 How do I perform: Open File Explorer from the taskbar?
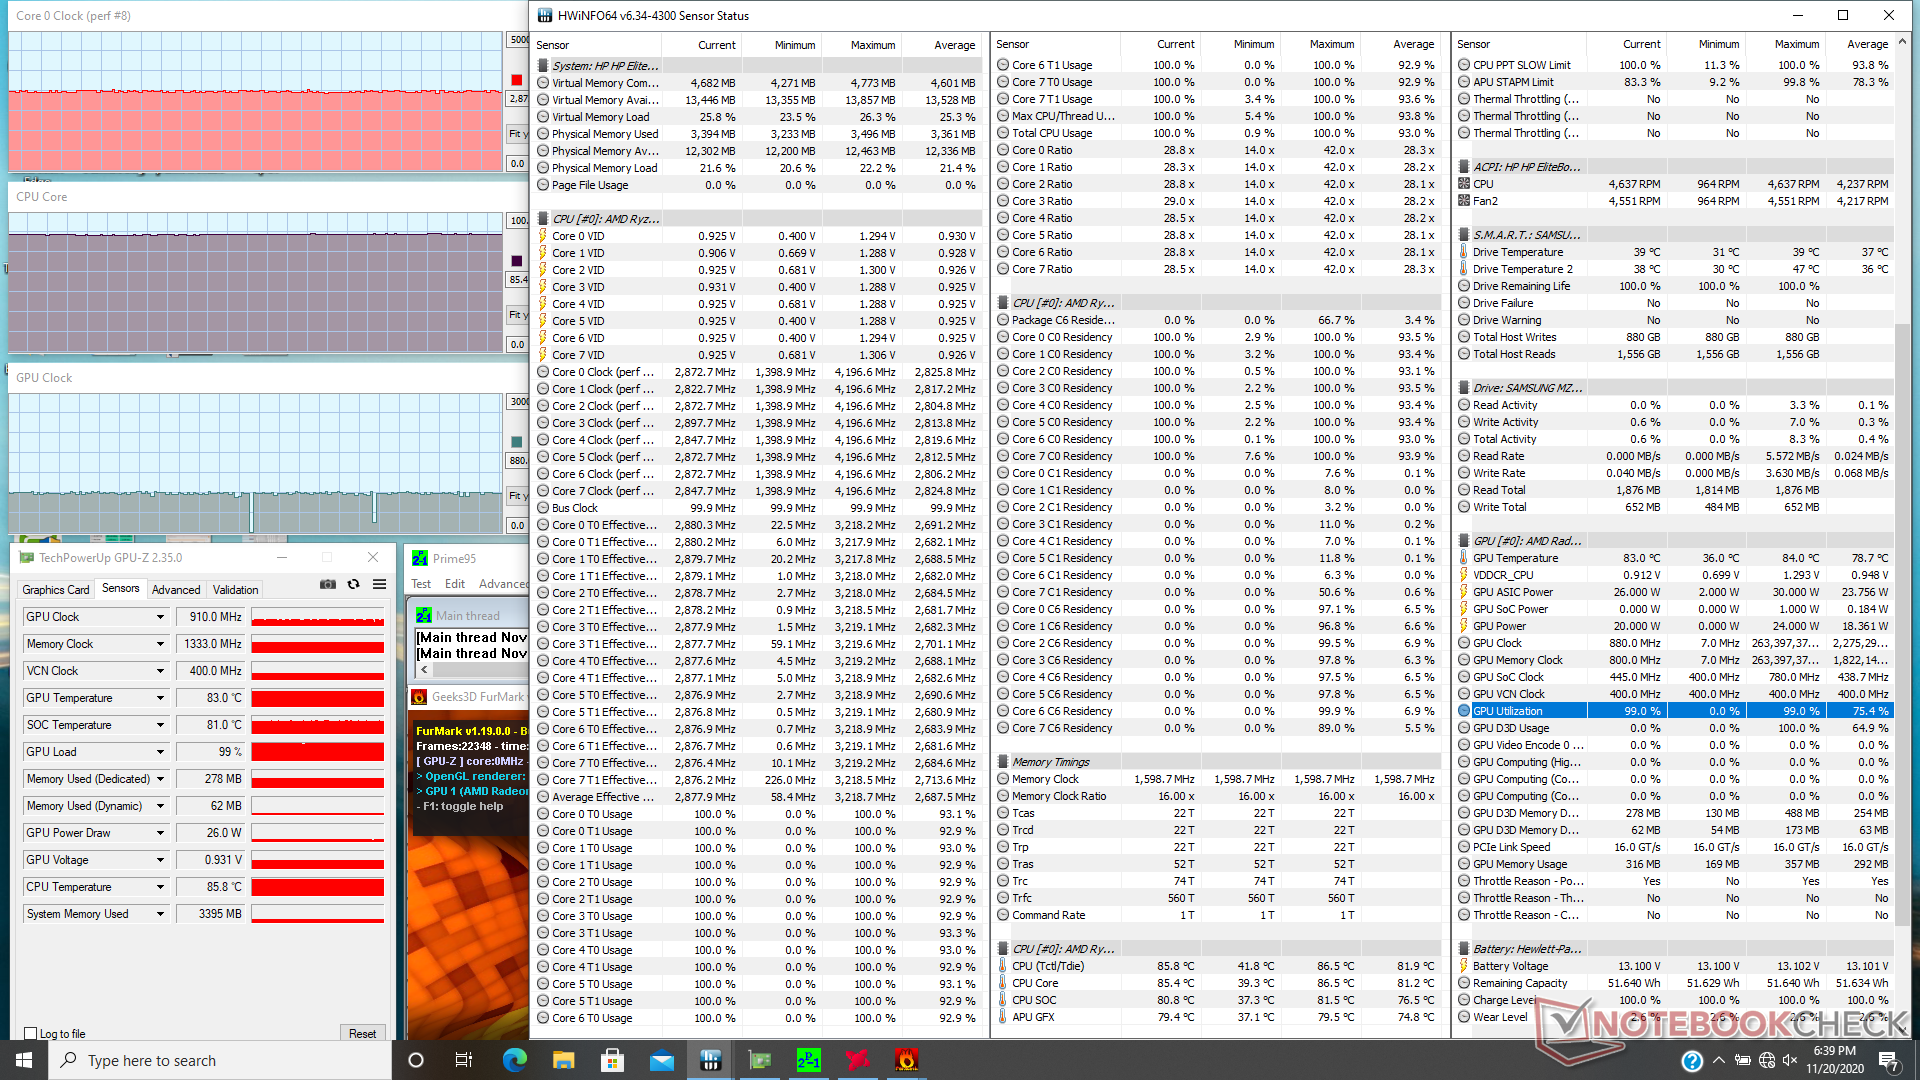point(563,1060)
